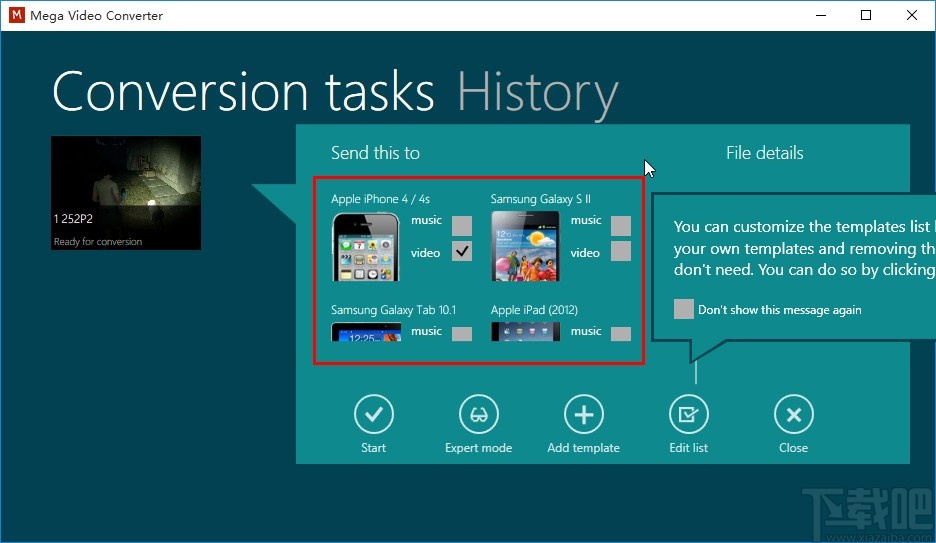
Task: Select the Send this to heading
Action: (x=375, y=153)
